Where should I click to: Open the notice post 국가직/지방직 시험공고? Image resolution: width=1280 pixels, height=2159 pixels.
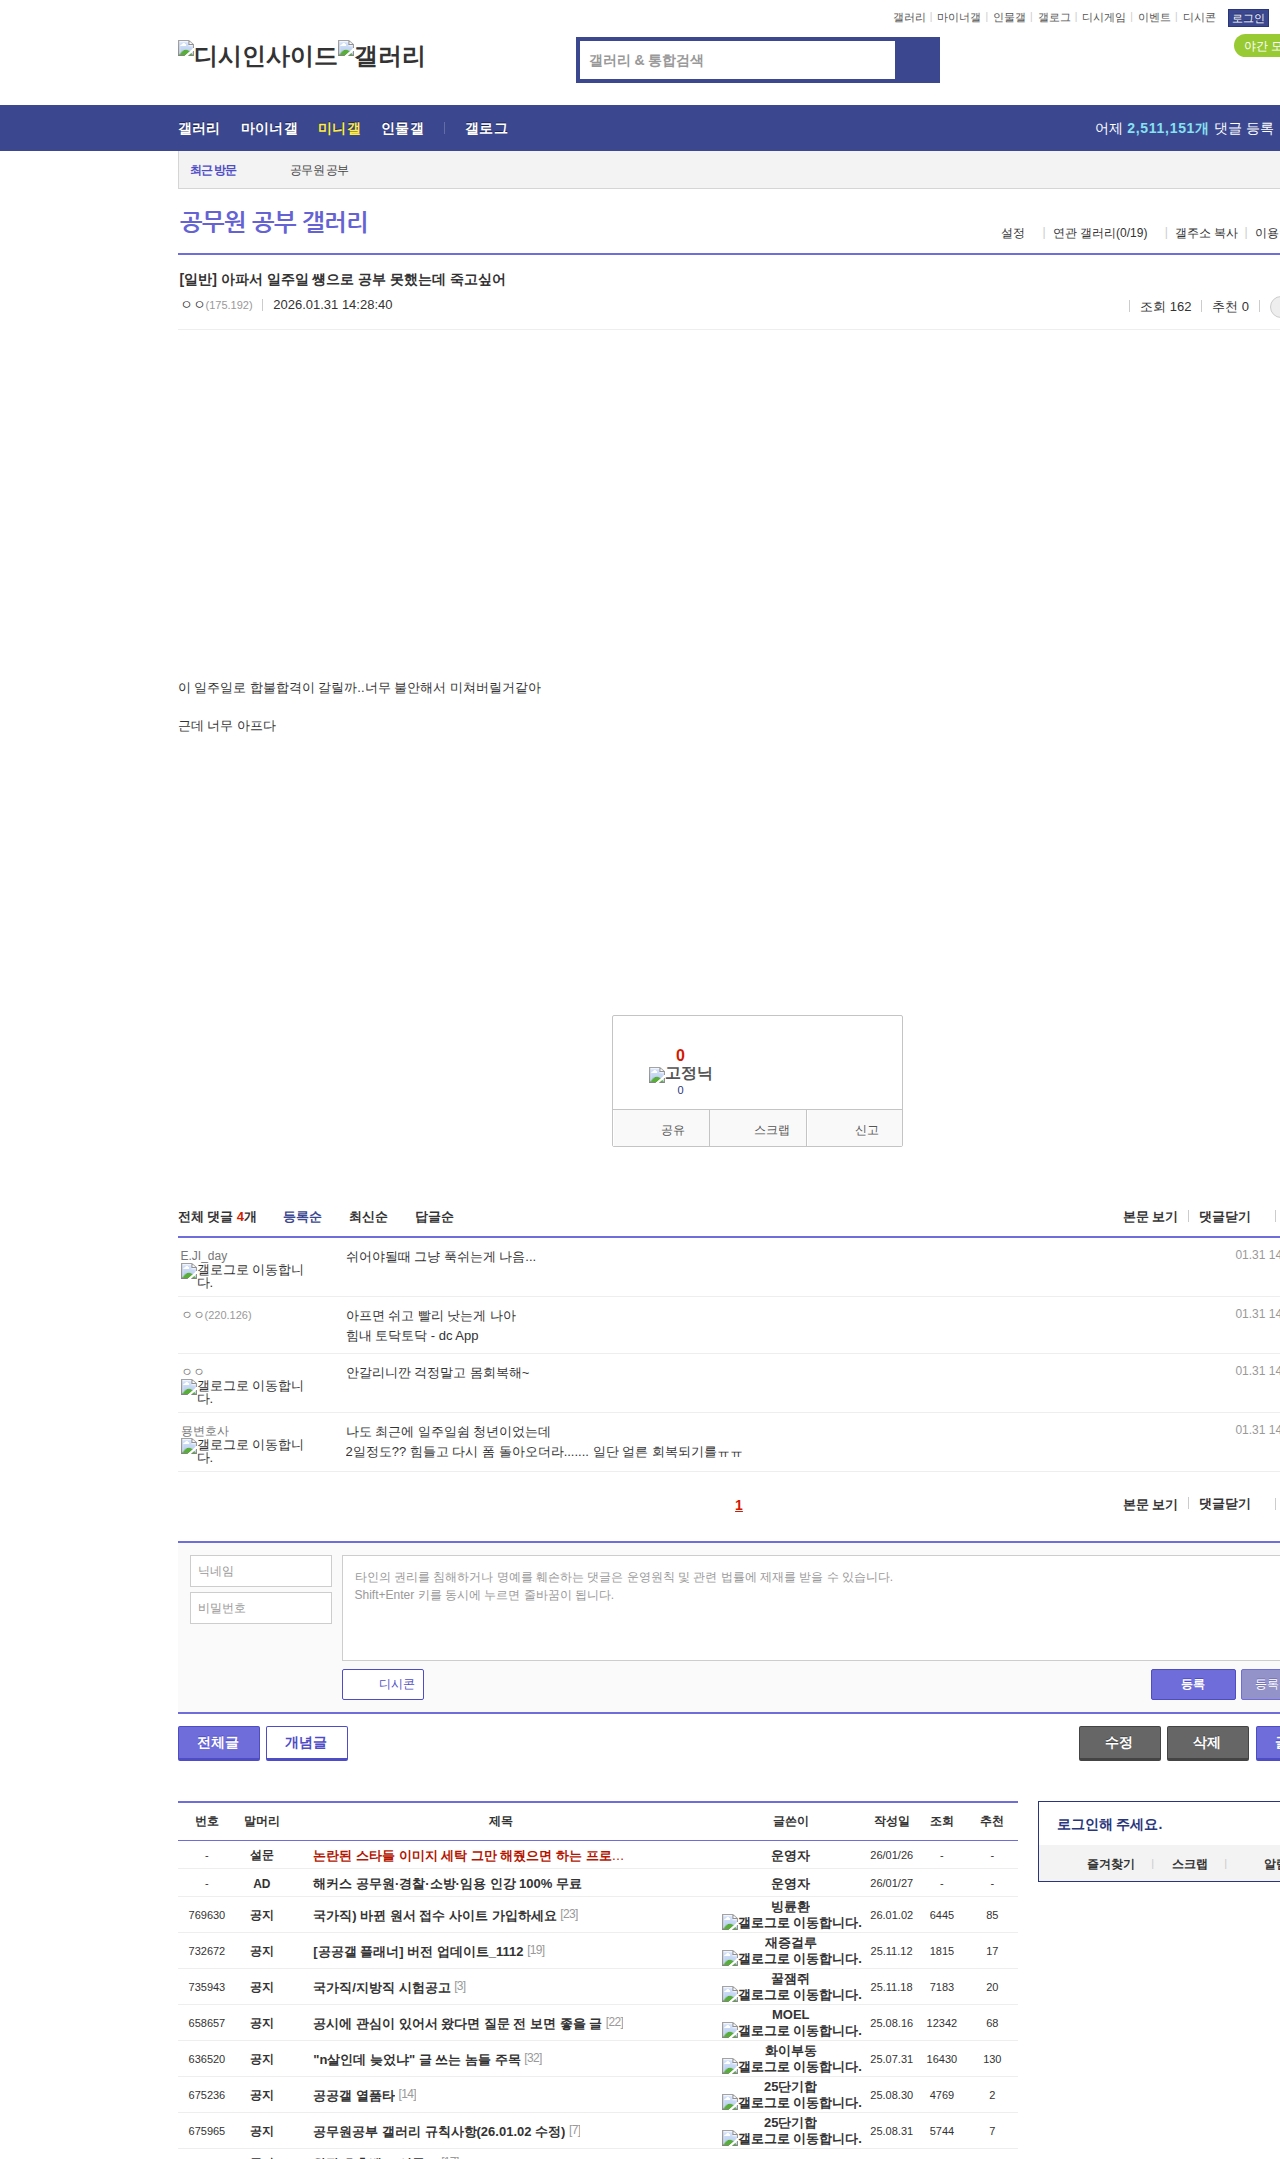[x=381, y=1987]
